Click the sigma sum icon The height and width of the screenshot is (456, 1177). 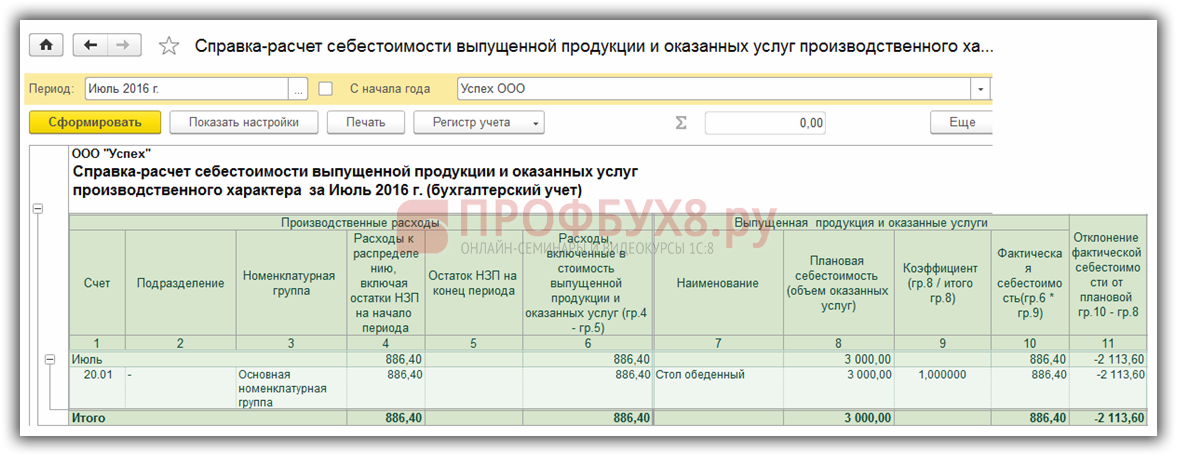click(x=681, y=122)
